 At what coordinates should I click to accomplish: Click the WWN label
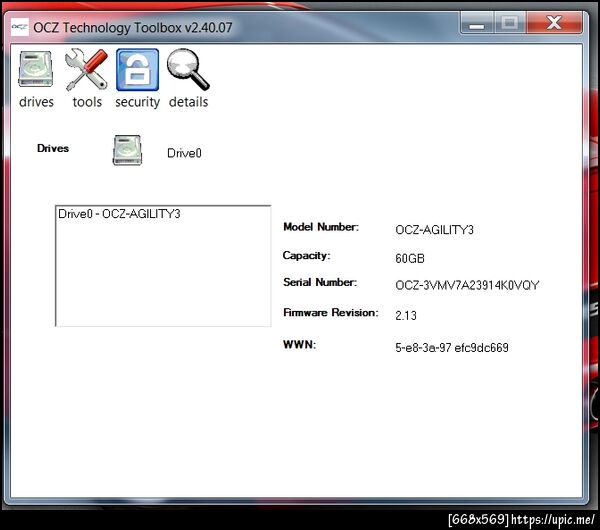pyautogui.click(x=300, y=344)
